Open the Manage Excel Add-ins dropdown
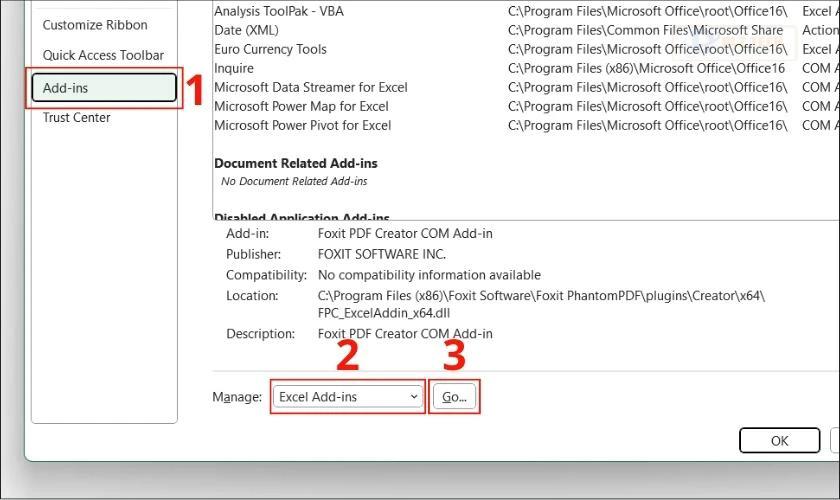This screenshot has width=840, height=500. click(348, 397)
